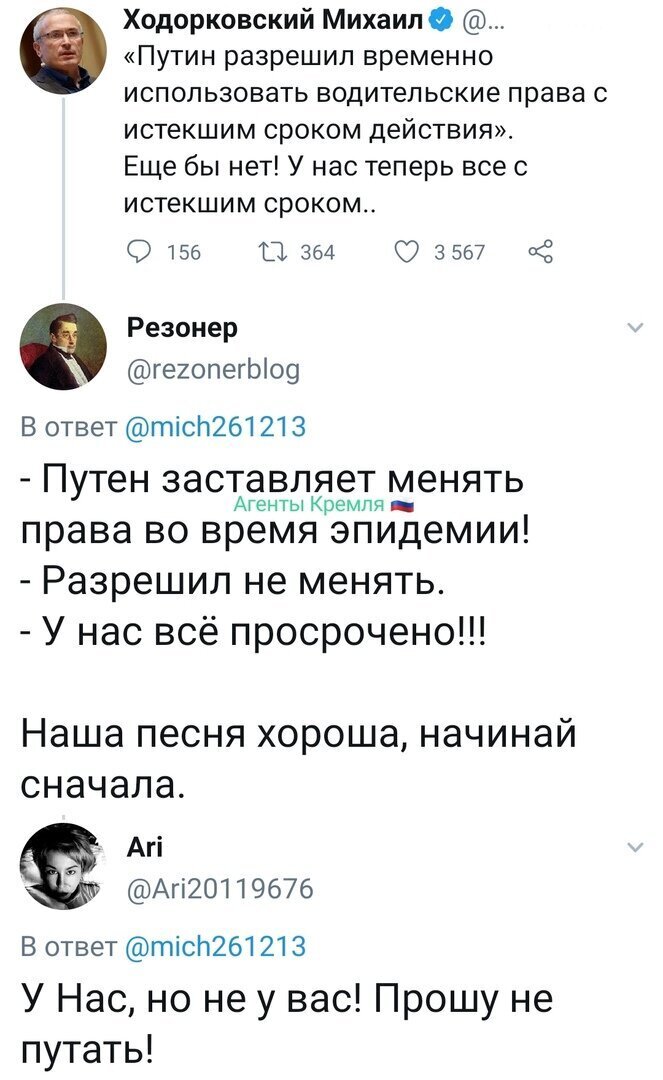Open Ходорковский Михаил profile avatar
The image size is (663, 1080).
(63, 52)
